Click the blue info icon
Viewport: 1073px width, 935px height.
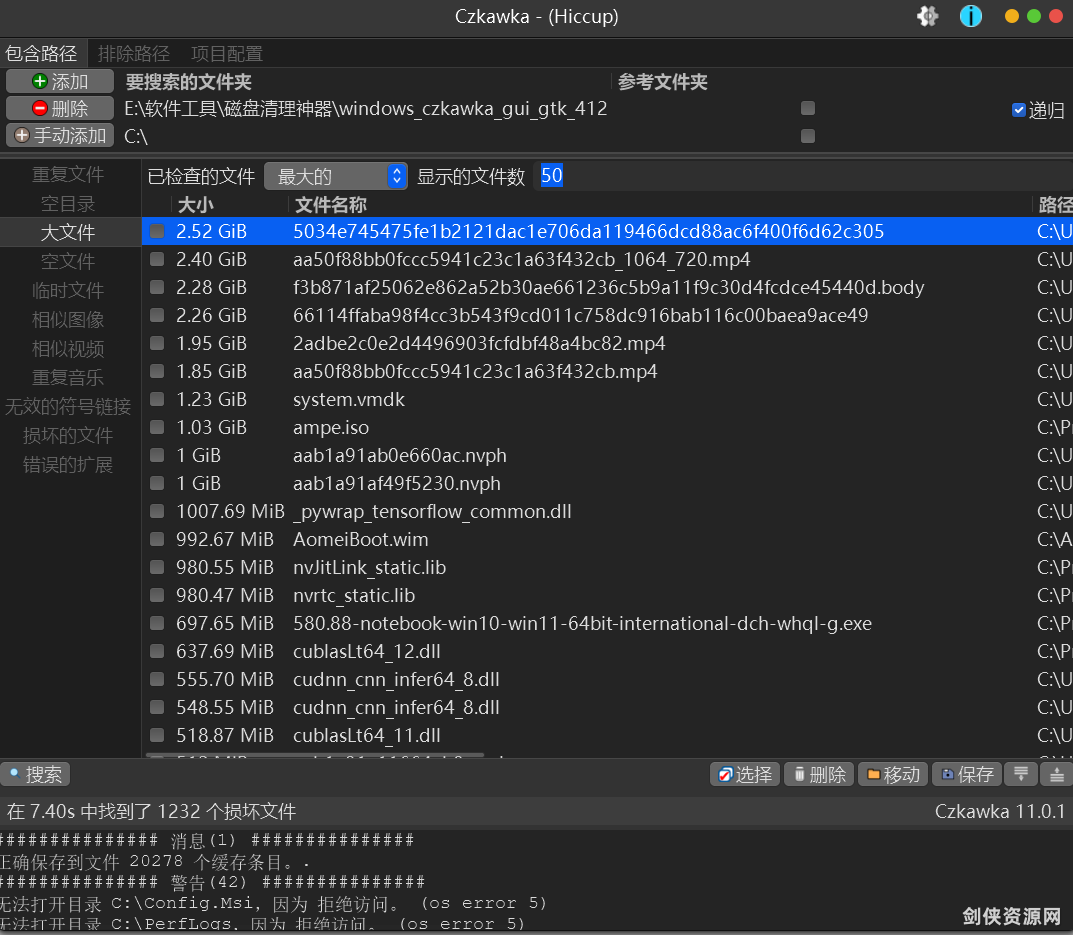(970, 16)
